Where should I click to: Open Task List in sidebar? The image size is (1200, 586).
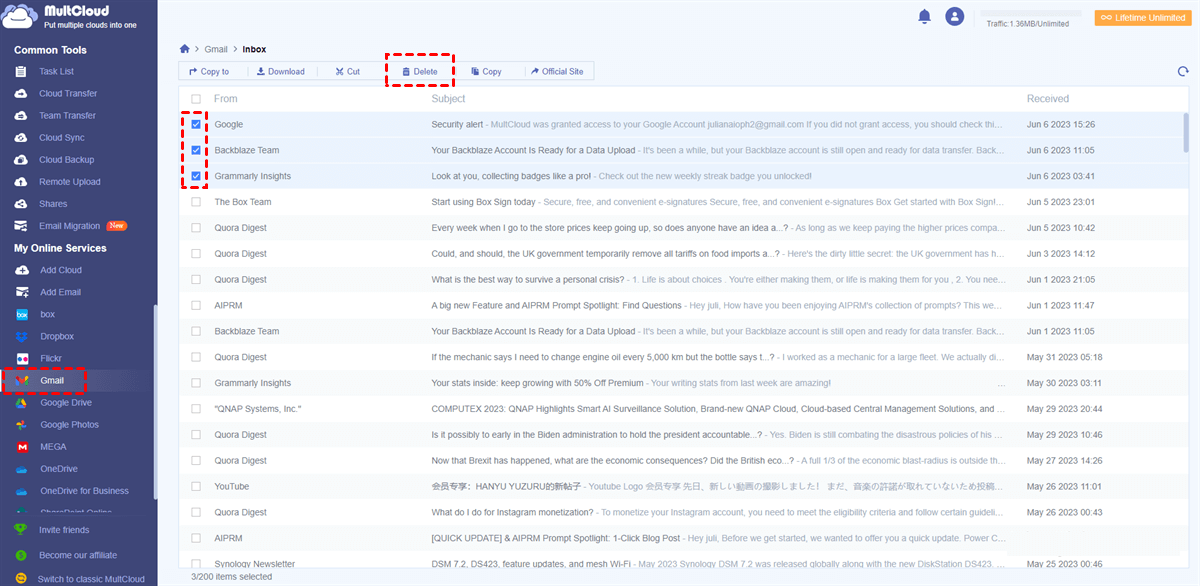[56, 72]
